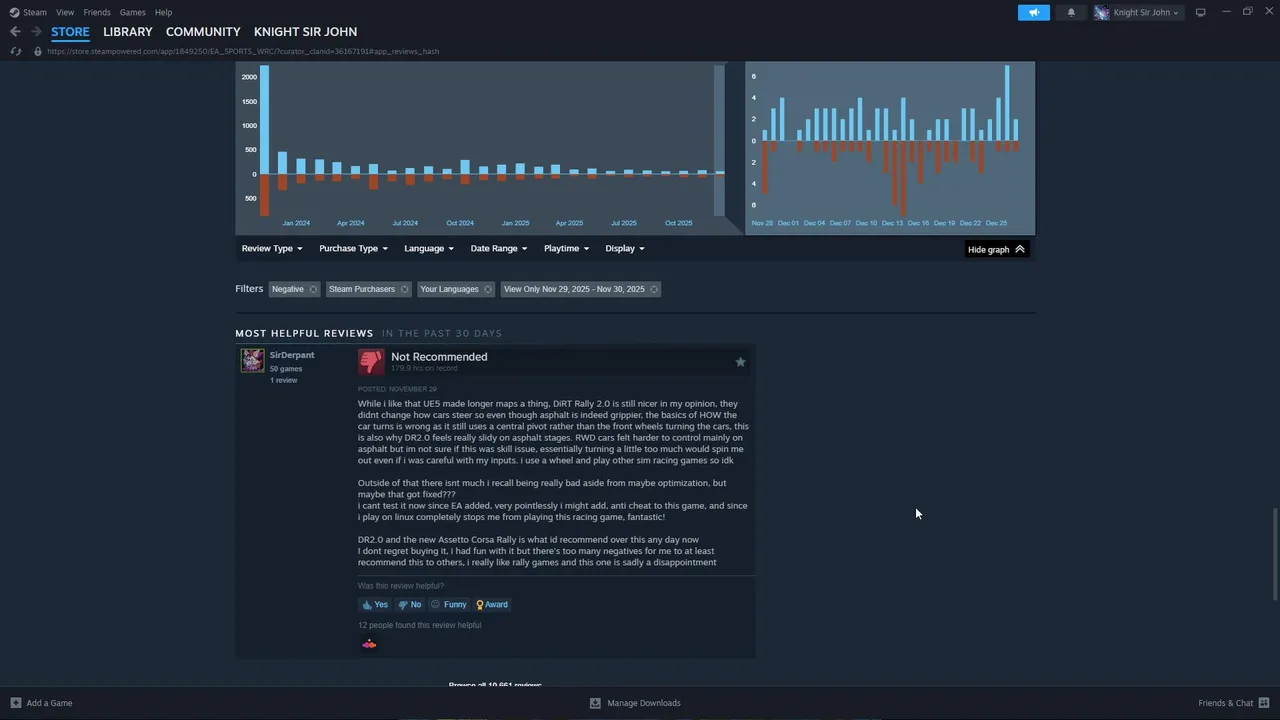
Task: Mark the review helpful with Yes
Action: [x=375, y=604]
